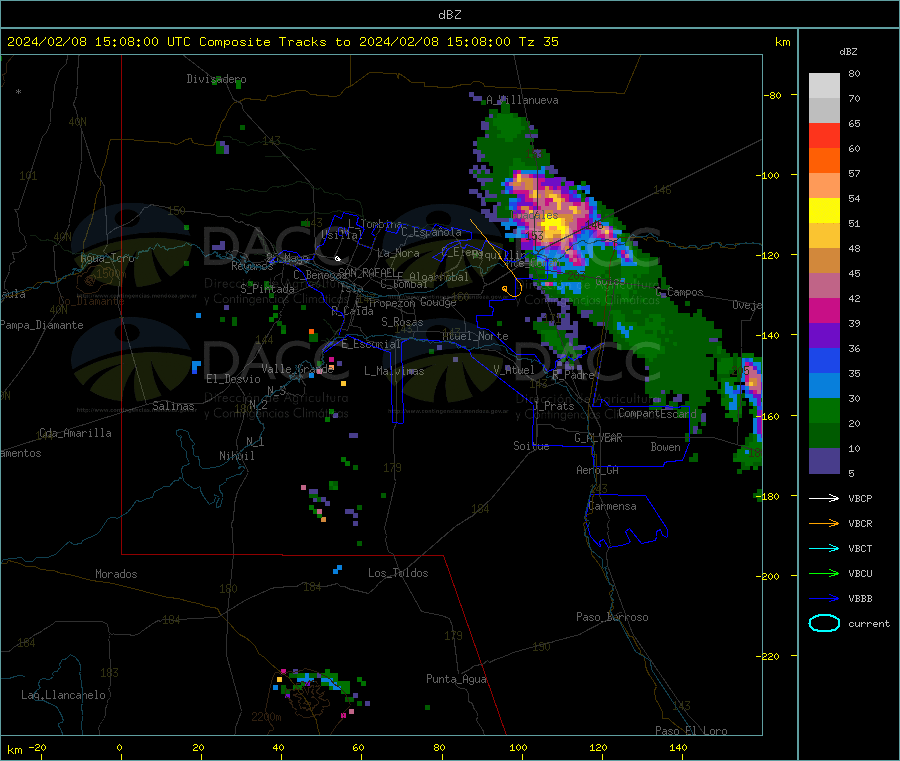
Task: Click the 'Los_Toldos' map label
Action: 398,573
